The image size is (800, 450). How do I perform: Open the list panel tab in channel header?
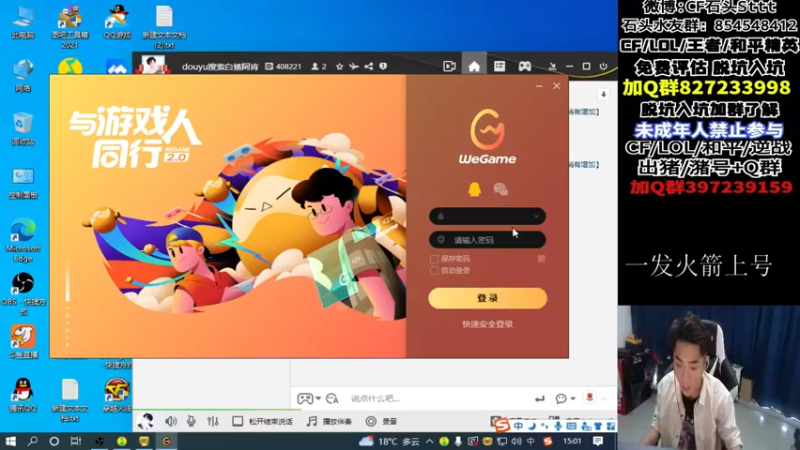[499, 66]
